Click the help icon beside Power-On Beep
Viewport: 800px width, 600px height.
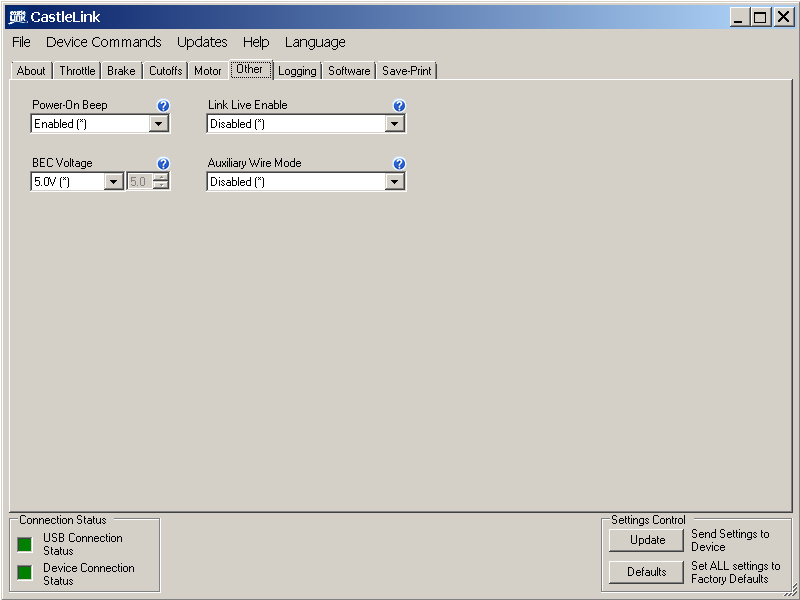pyautogui.click(x=163, y=106)
